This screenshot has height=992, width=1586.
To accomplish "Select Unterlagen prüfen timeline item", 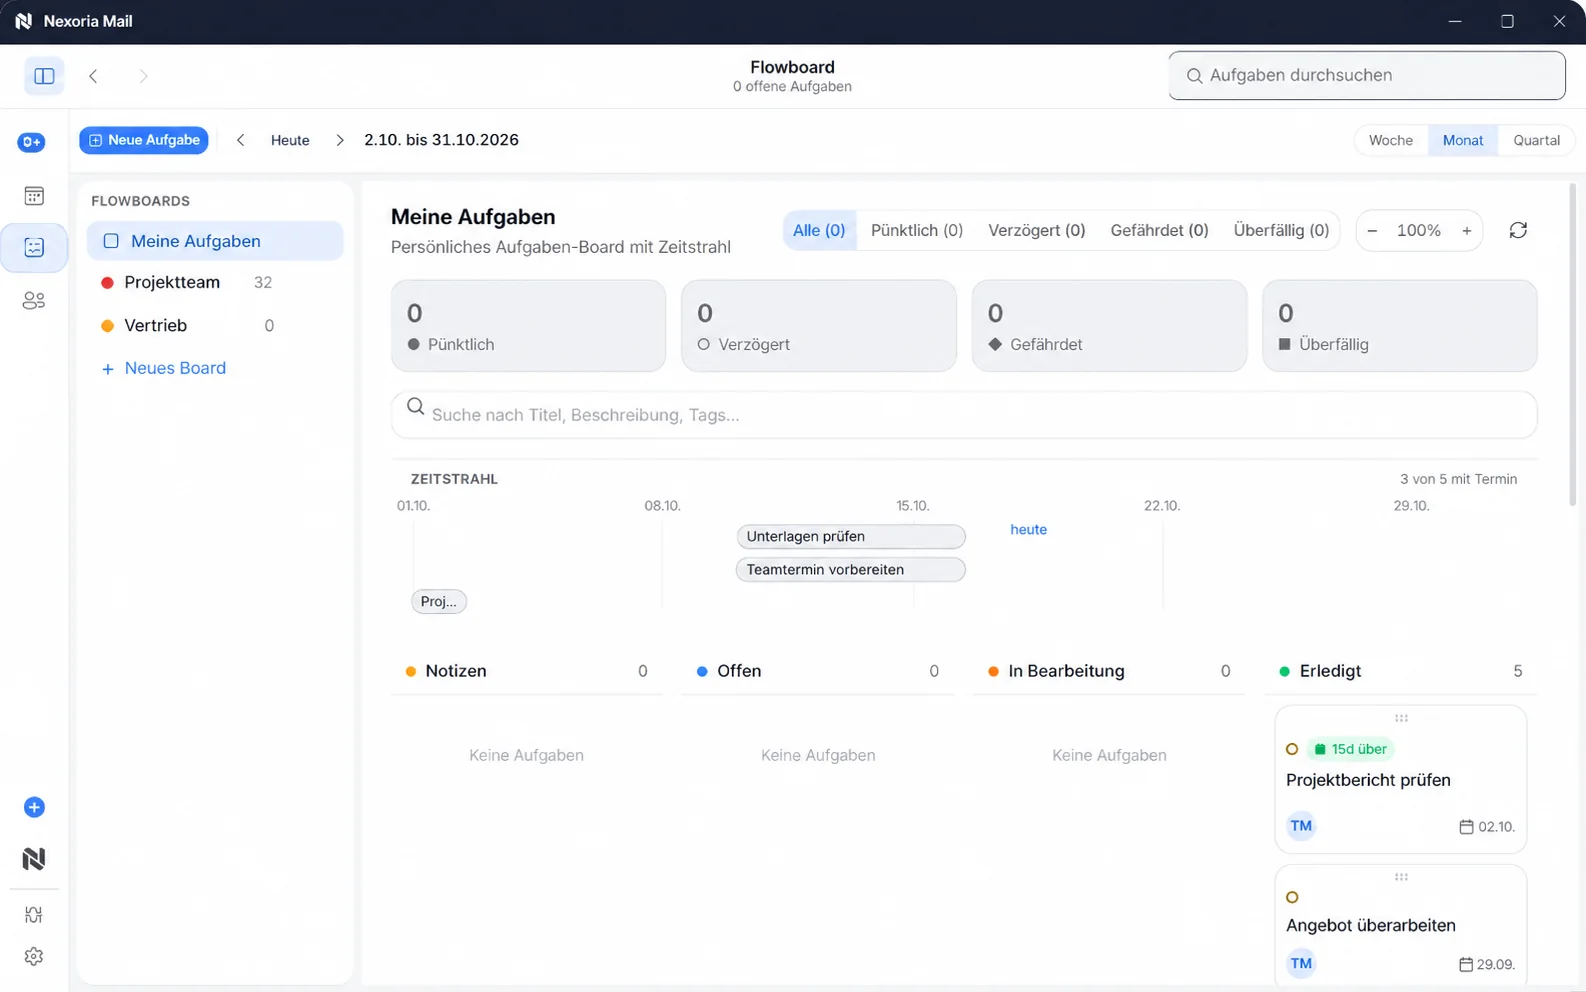I will pos(851,536).
